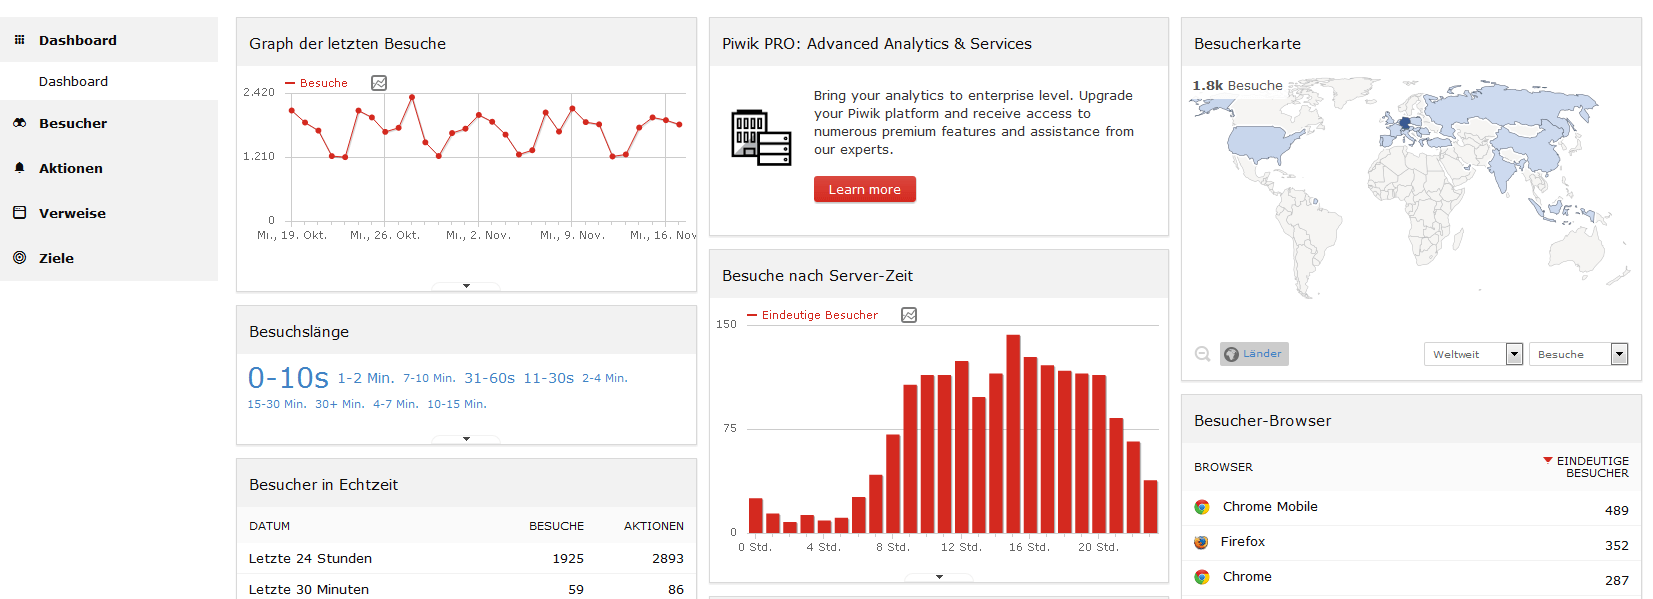Click the DATUM column header
The height and width of the screenshot is (599, 1653).
[x=270, y=526]
